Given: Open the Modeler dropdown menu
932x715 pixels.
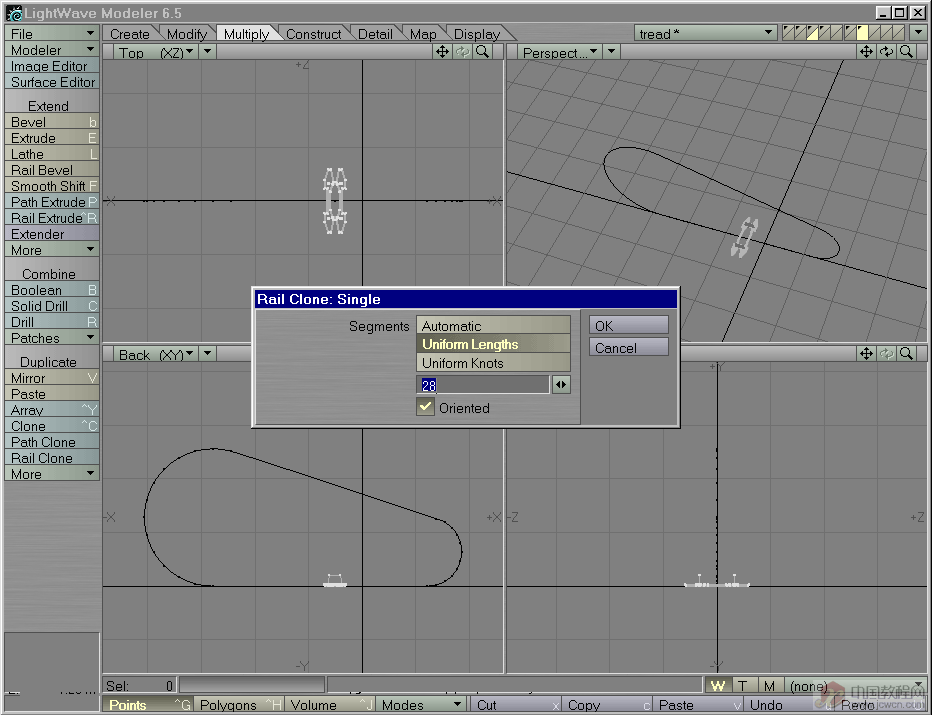Looking at the screenshot, I should click(x=52, y=50).
